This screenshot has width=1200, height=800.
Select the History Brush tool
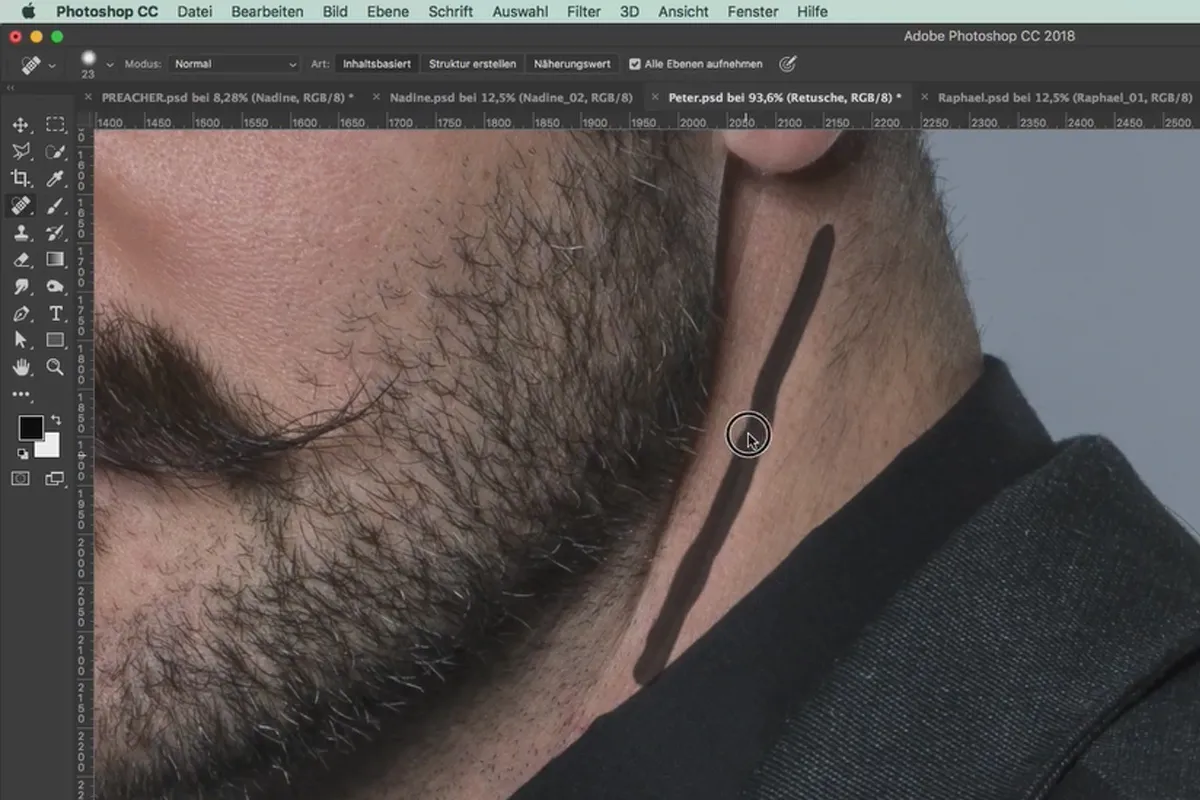[x=55, y=233]
